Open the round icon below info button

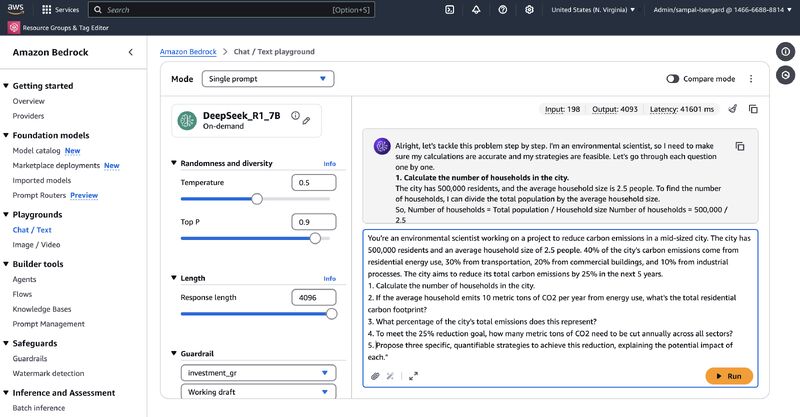coord(786,75)
